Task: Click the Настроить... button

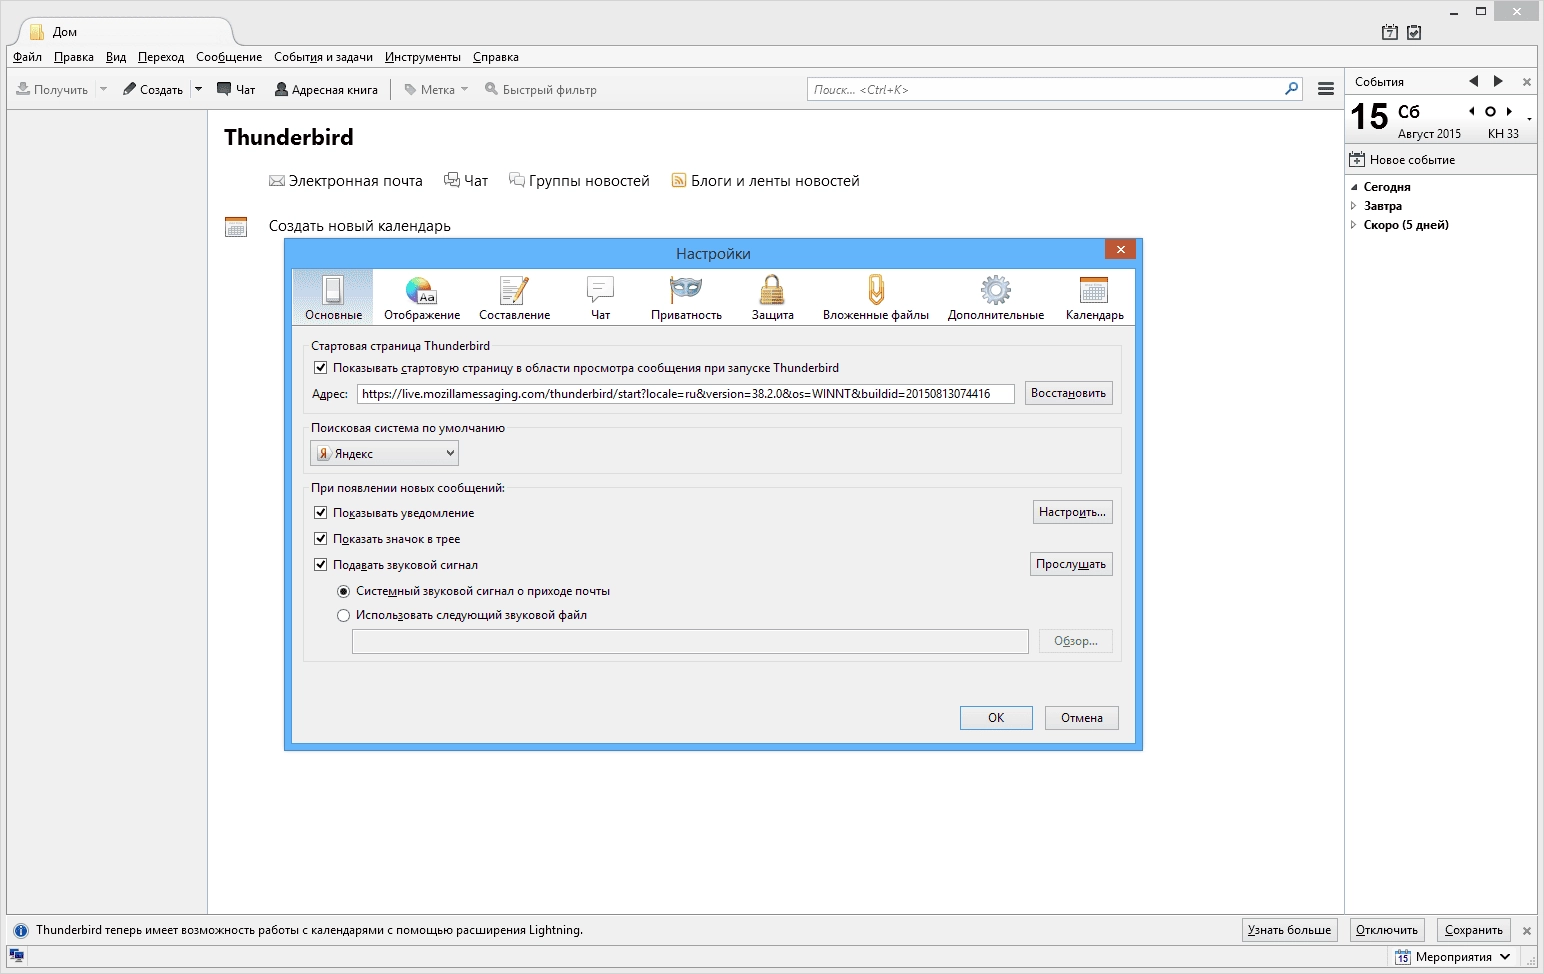Action: pos(1072,512)
